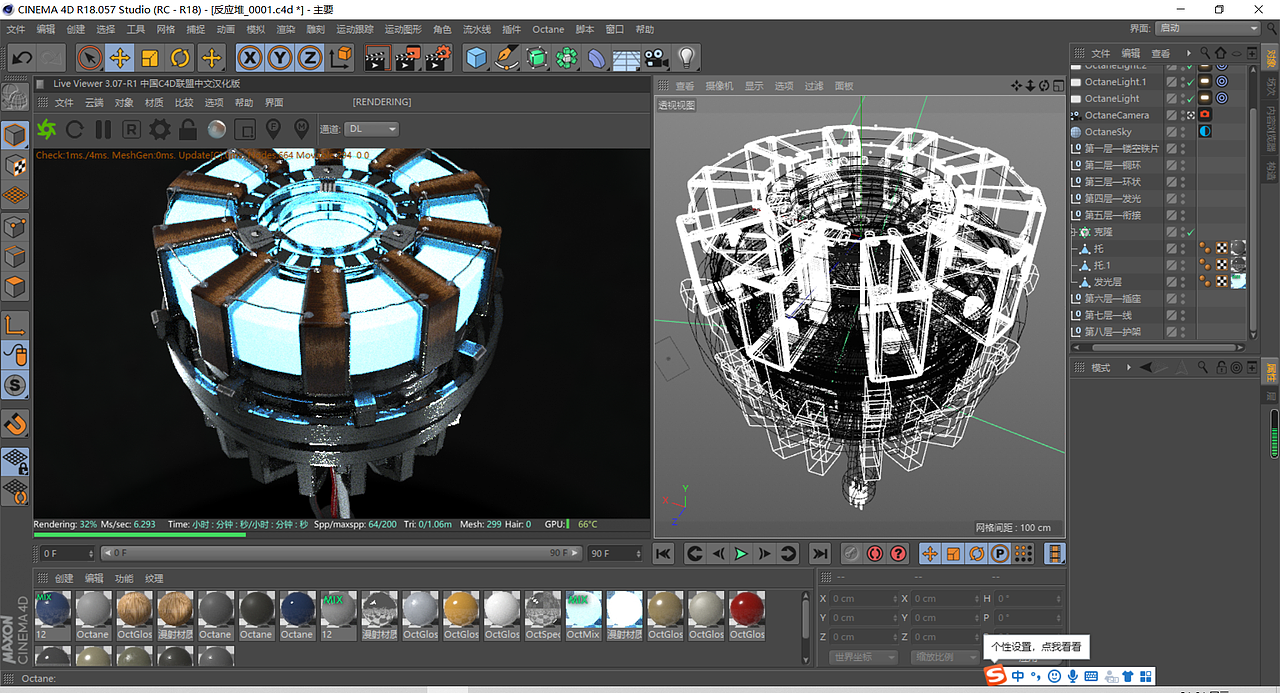Add a Camera object from toolbar
This screenshot has width=1280, height=693.
click(656, 58)
